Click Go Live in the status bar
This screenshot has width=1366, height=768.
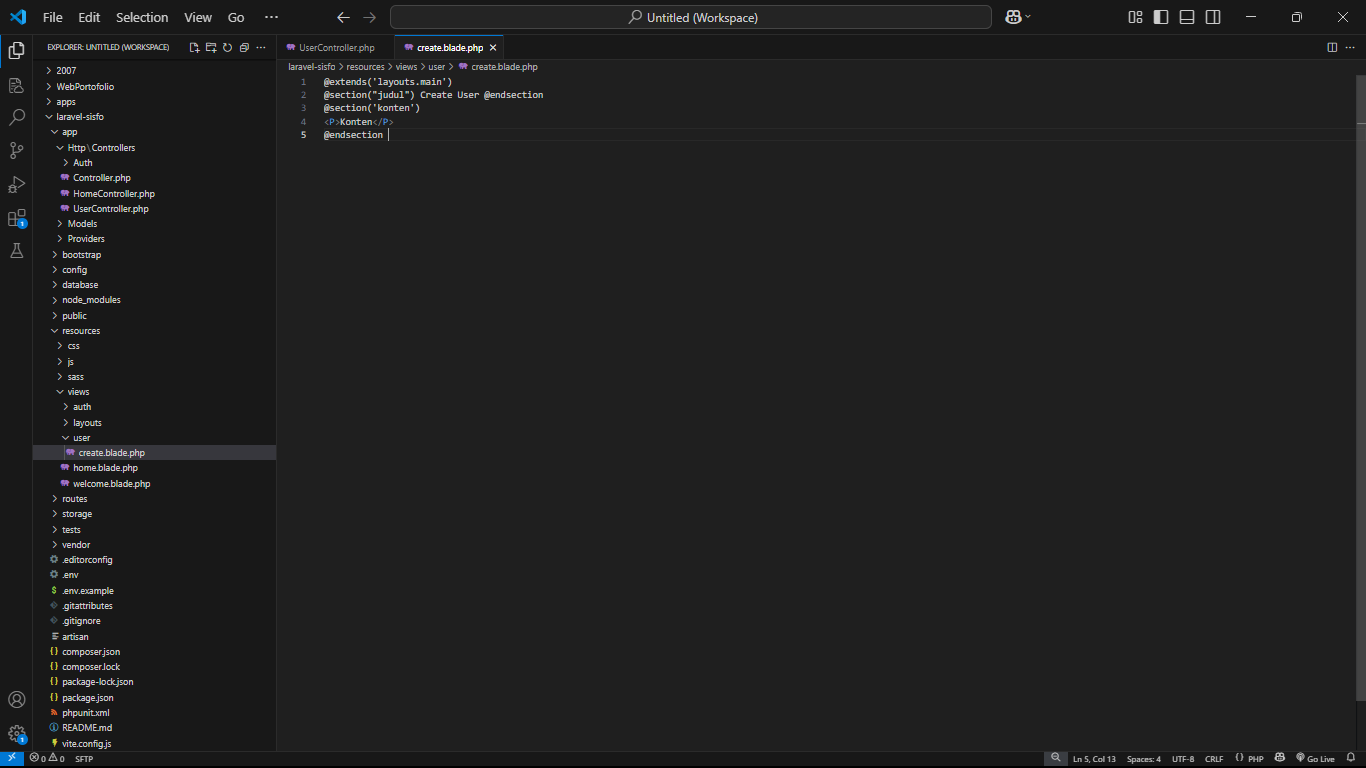(1315, 759)
